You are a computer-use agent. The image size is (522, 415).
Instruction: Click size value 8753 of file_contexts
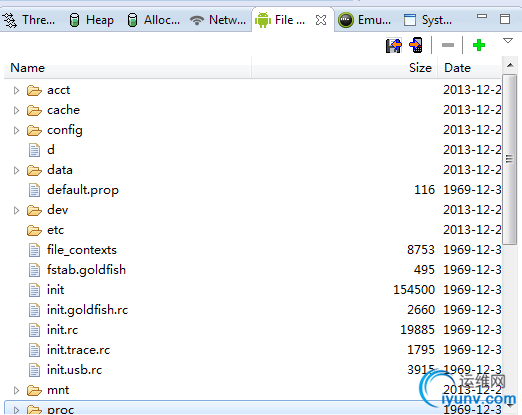[421, 250]
